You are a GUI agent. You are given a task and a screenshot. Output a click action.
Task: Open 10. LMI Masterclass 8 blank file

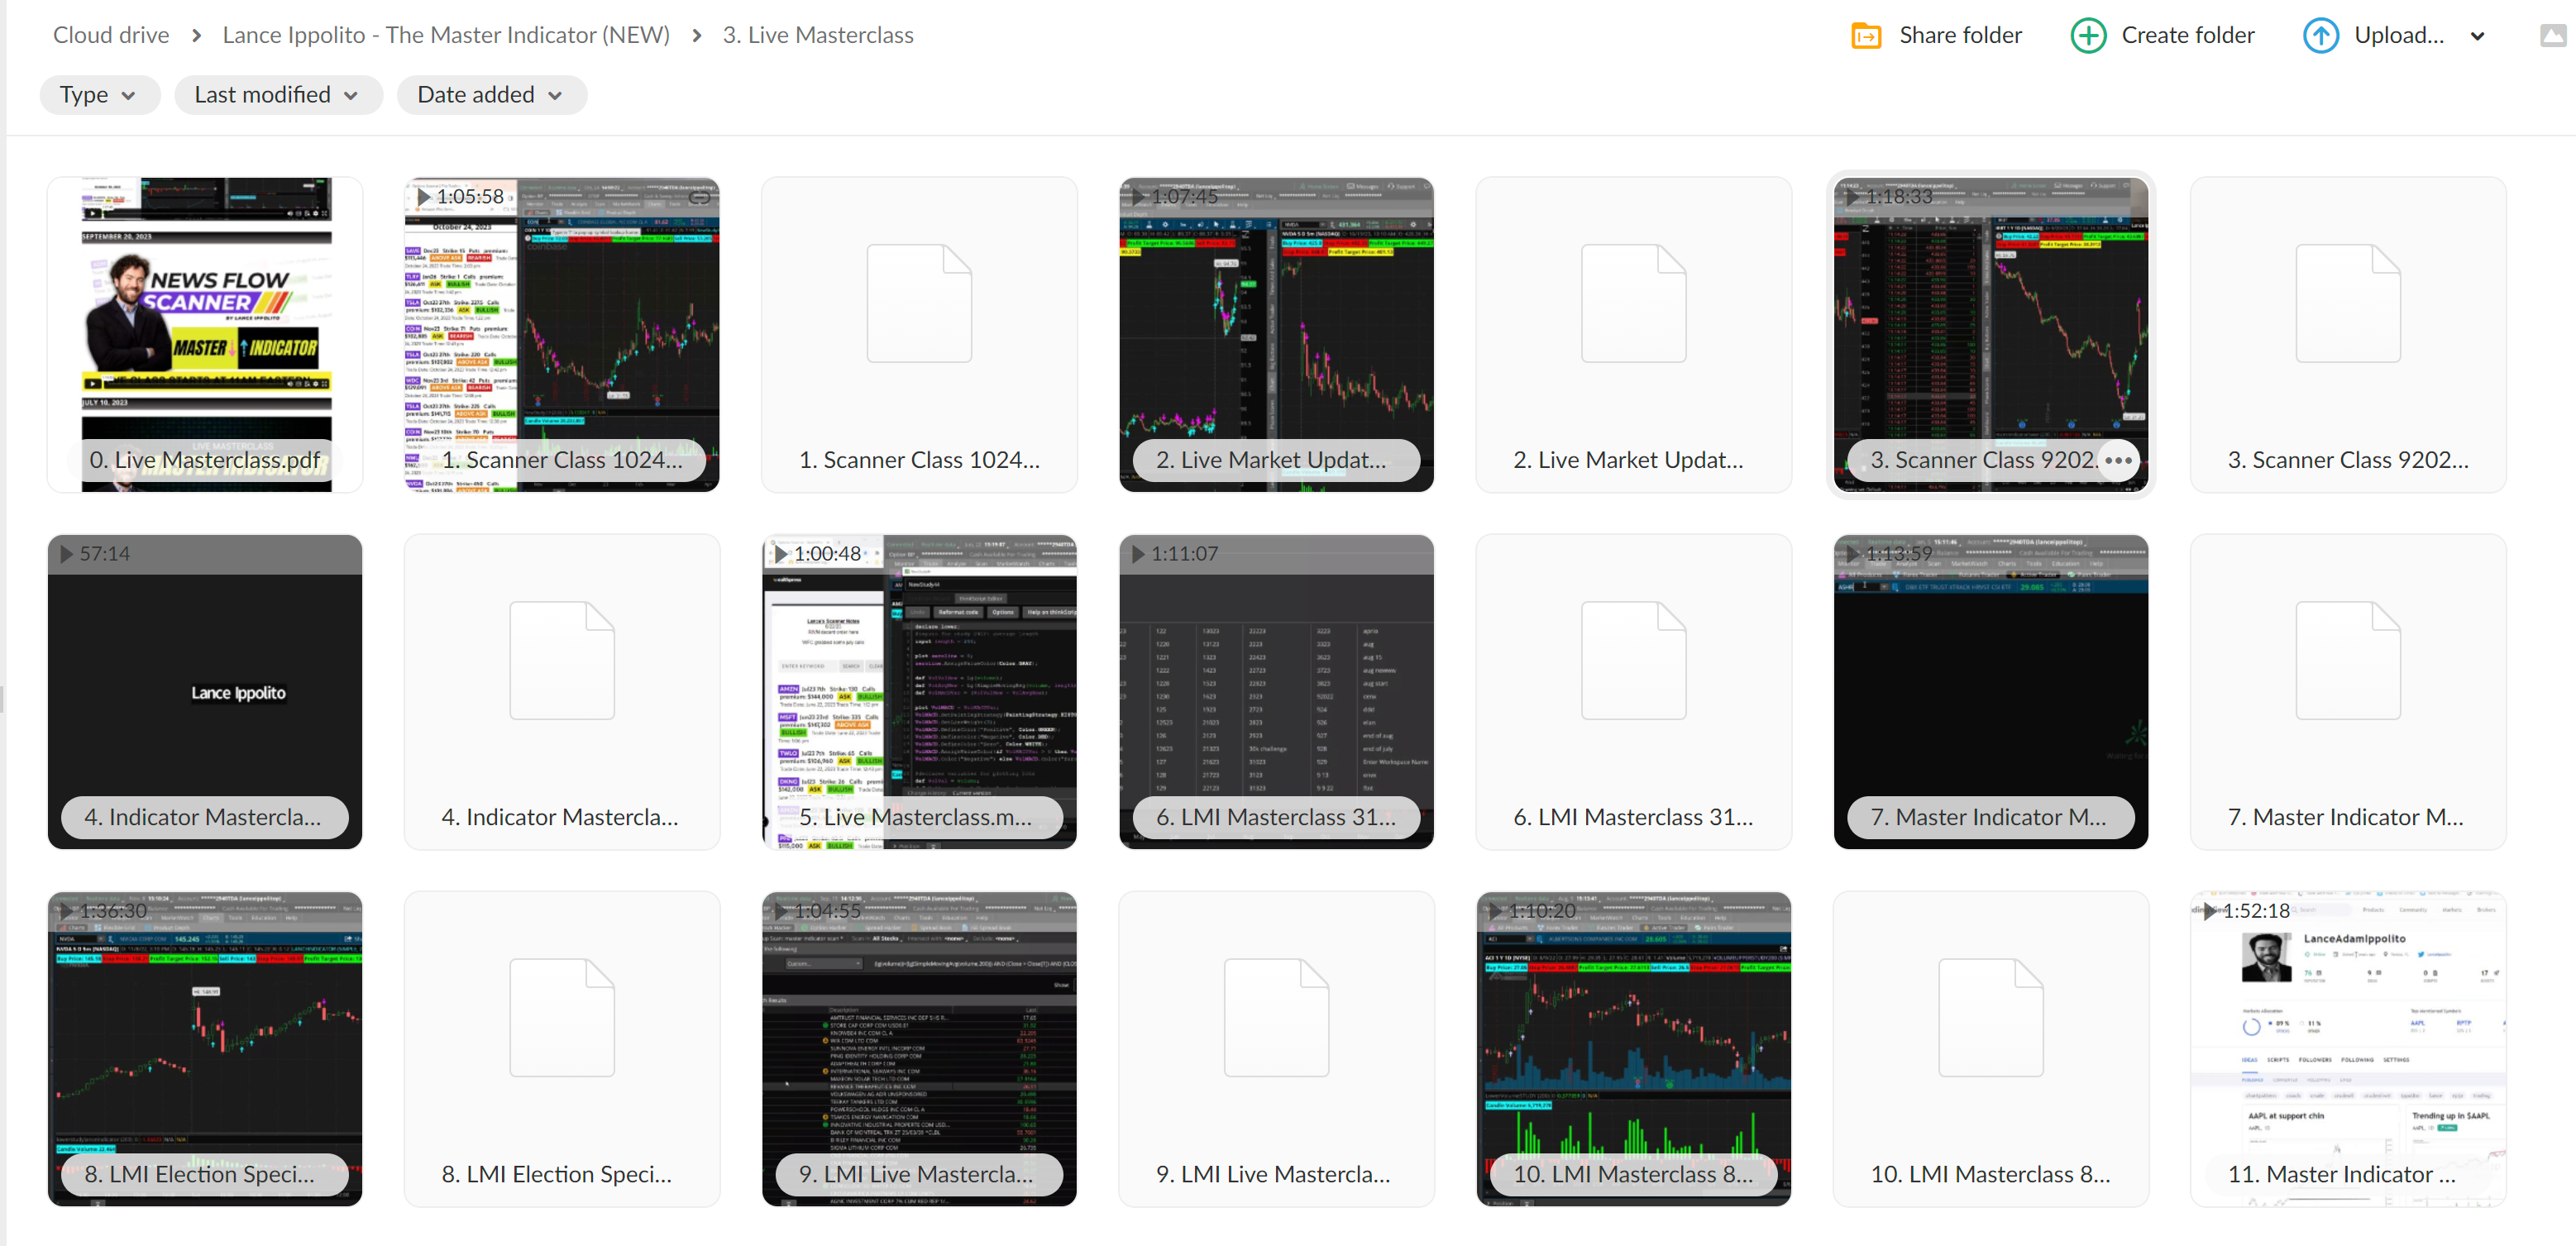point(1990,1049)
